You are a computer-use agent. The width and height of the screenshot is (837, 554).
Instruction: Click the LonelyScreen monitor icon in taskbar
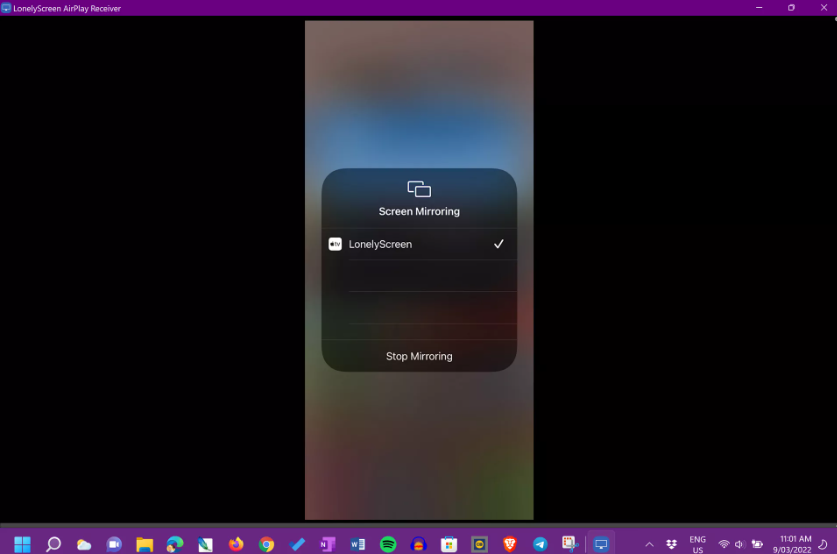tap(601, 544)
